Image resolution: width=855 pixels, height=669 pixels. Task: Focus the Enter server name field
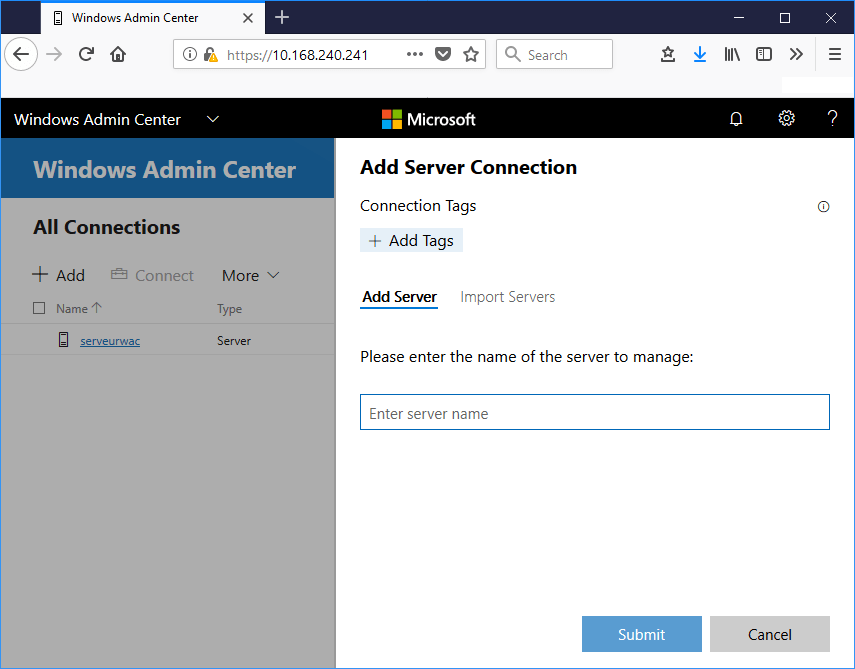pos(594,412)
